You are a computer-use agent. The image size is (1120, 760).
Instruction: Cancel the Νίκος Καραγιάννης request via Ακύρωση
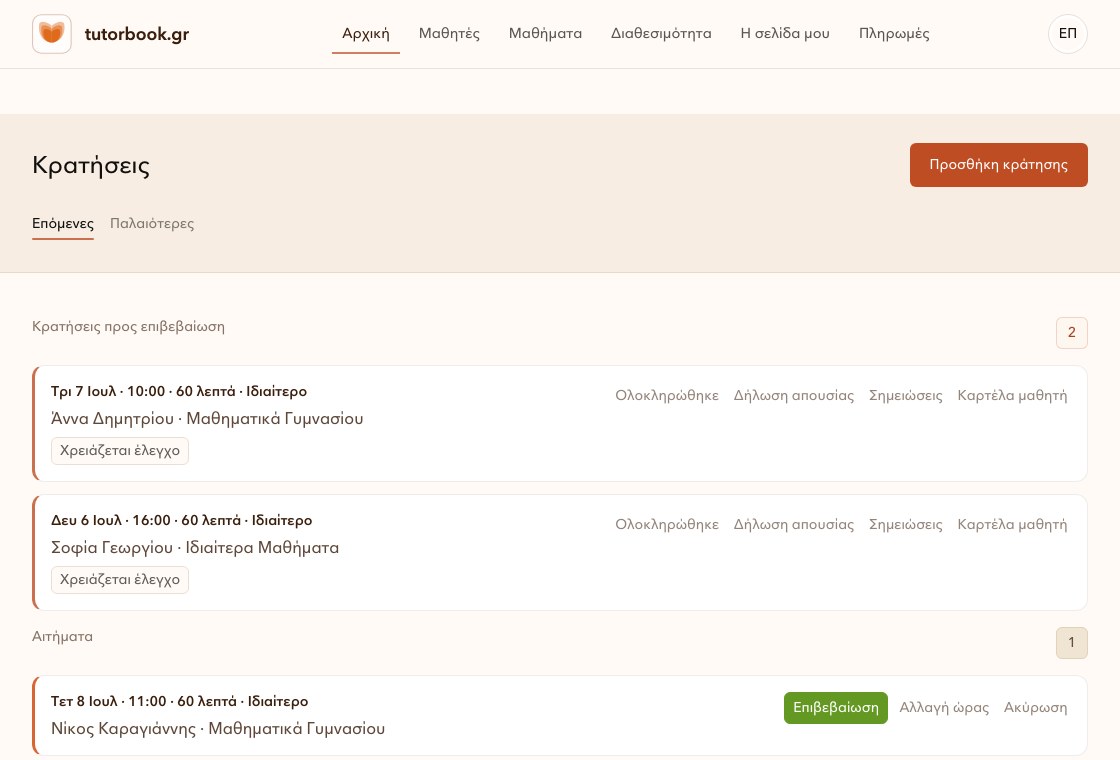click(1035, 708)
